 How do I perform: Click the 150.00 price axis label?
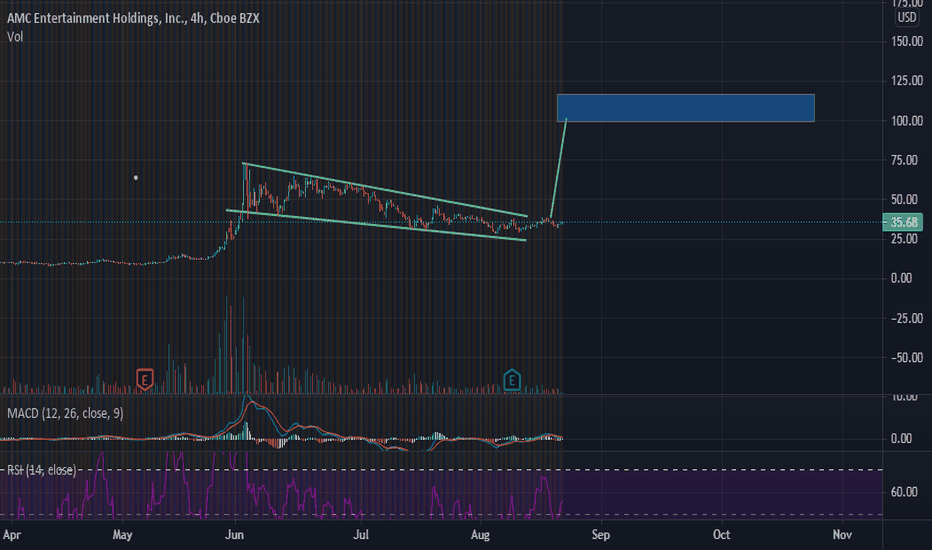[x=906, y=42]
